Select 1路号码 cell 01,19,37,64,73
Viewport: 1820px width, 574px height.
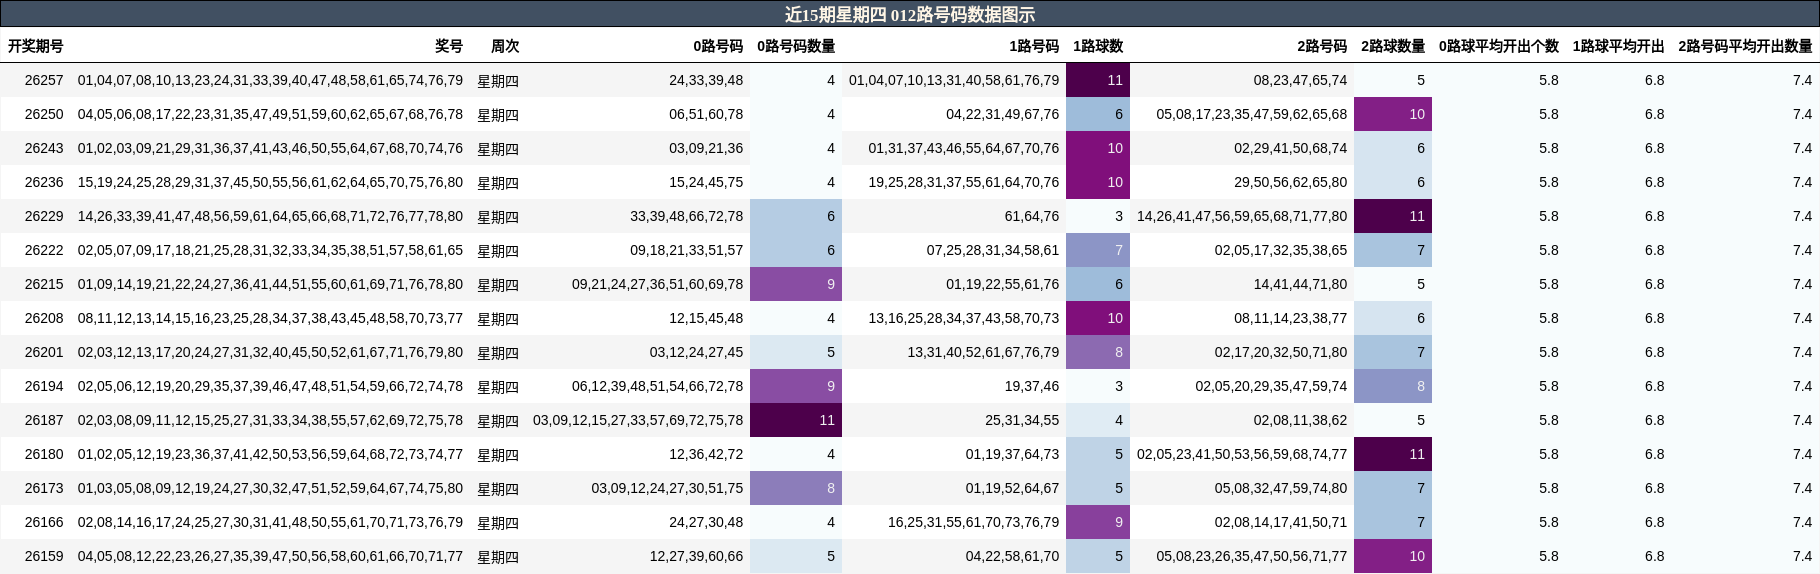[x=1012, y=454]
